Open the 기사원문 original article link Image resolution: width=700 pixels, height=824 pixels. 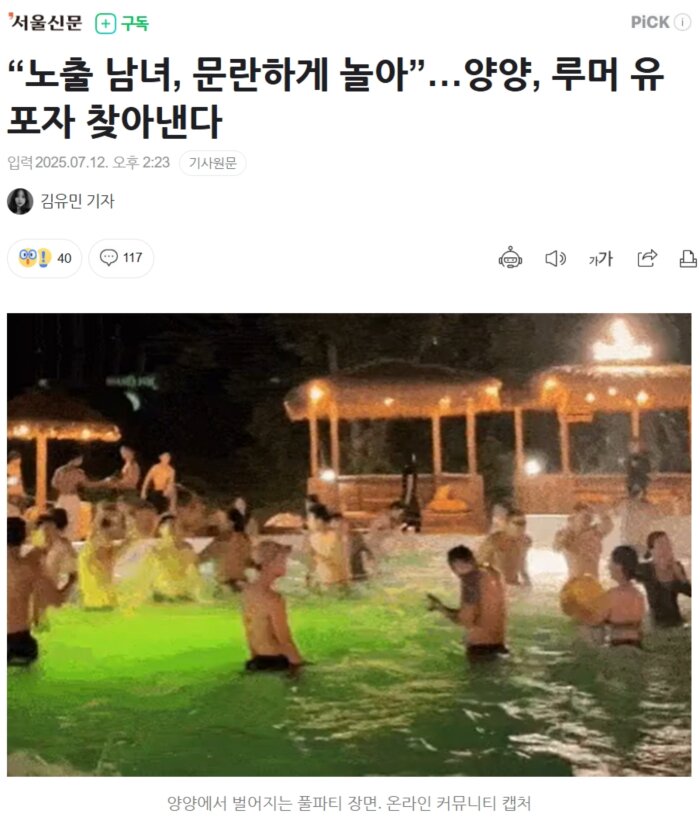click(212, 163)
